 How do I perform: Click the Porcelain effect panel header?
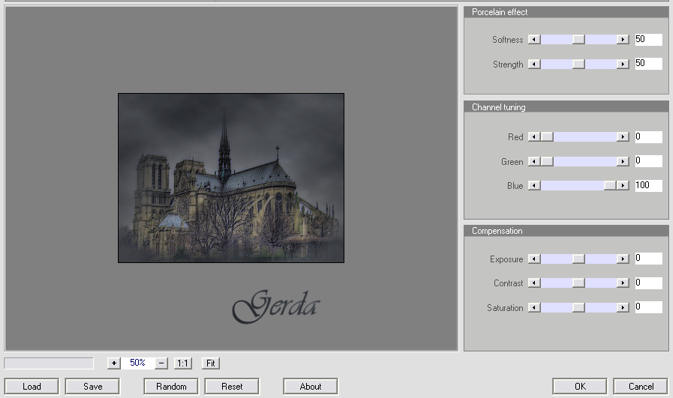566,12
